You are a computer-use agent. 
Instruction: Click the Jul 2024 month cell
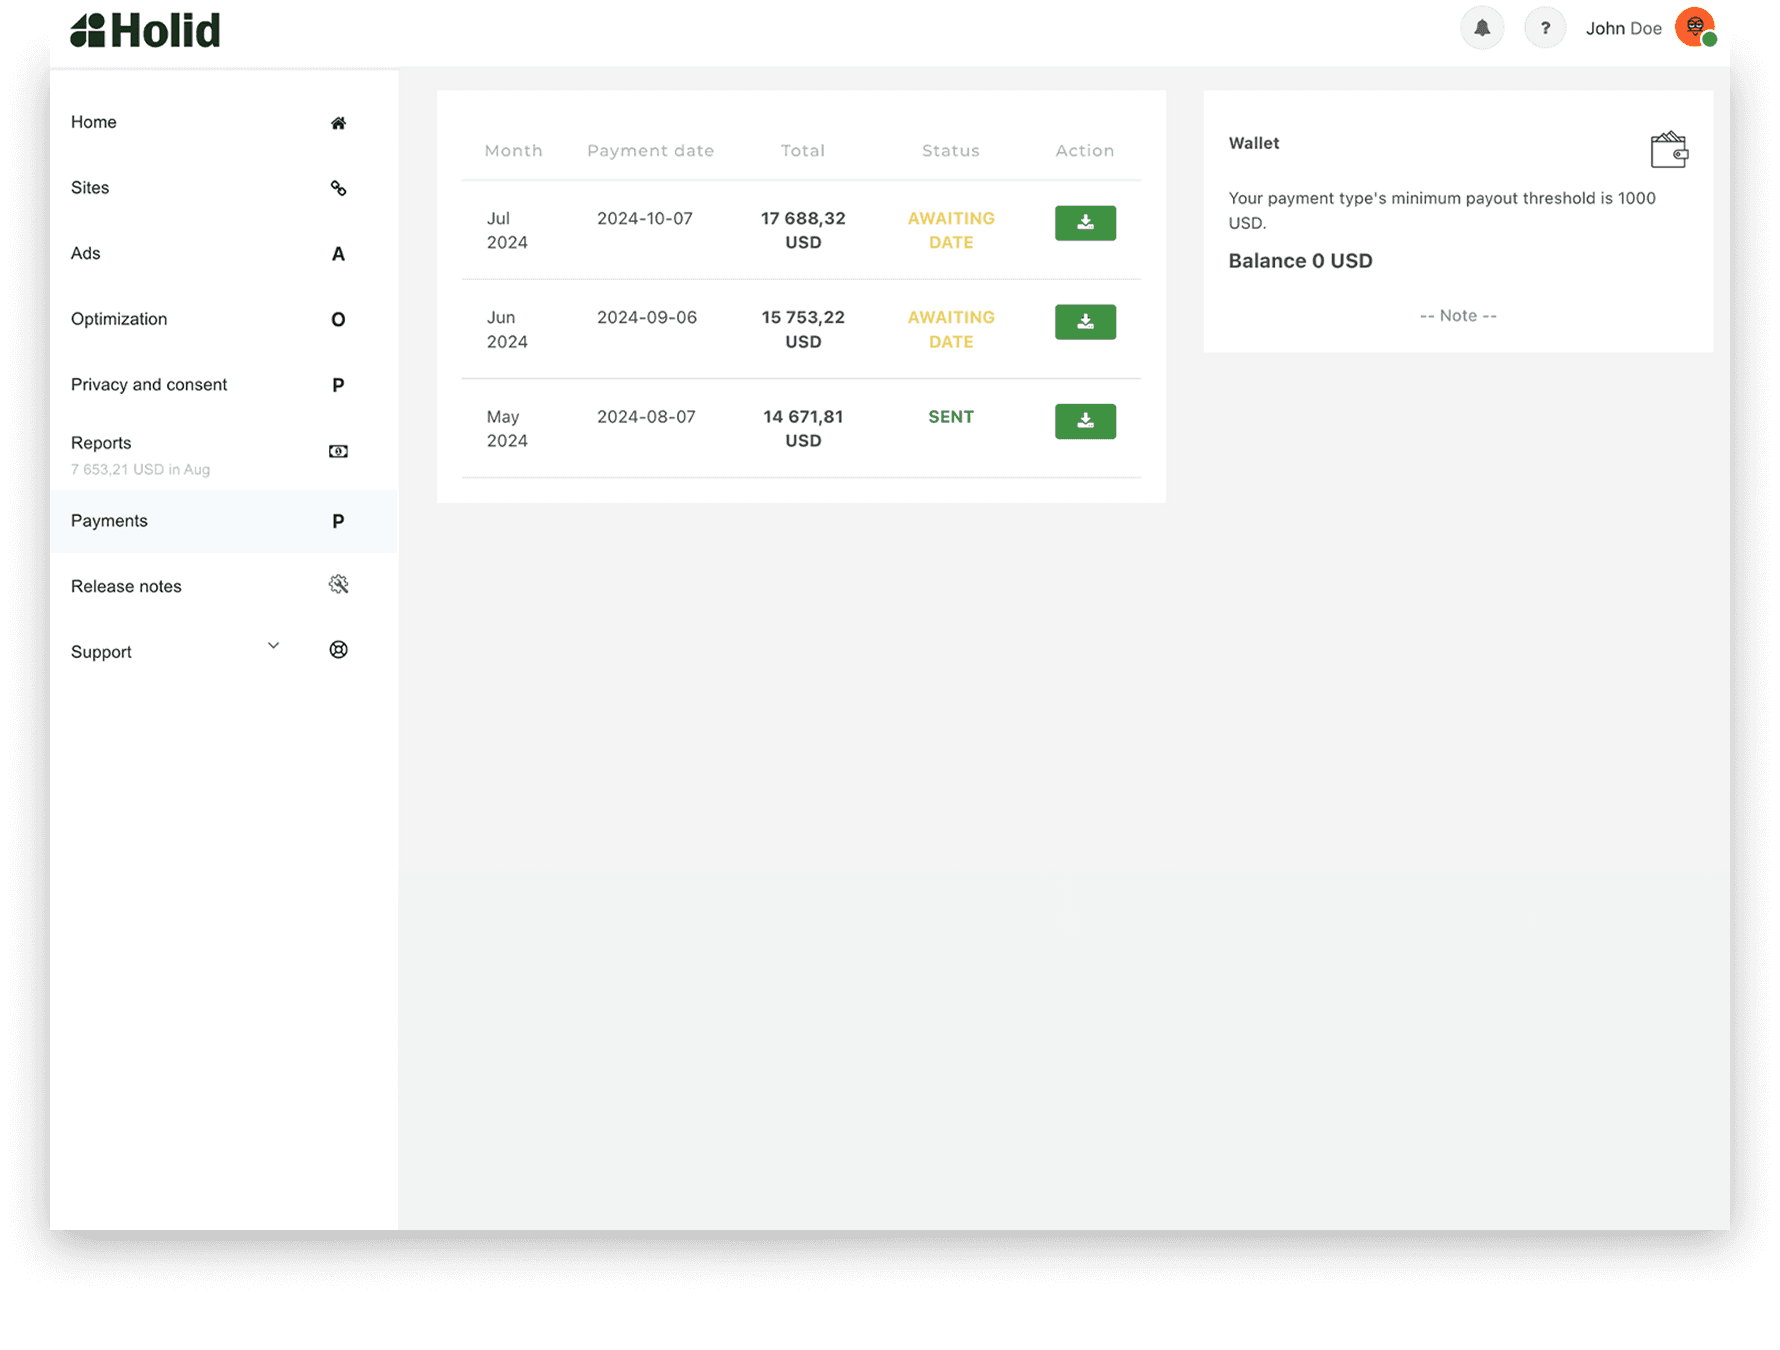click(507, 230)
